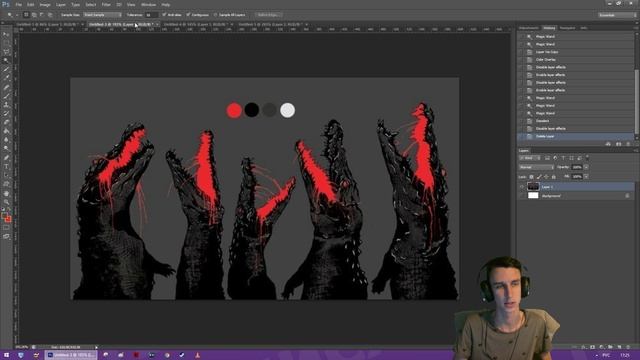
Task: Open the Normal blend mode dropdown
Action: click(x=536, y=167)
